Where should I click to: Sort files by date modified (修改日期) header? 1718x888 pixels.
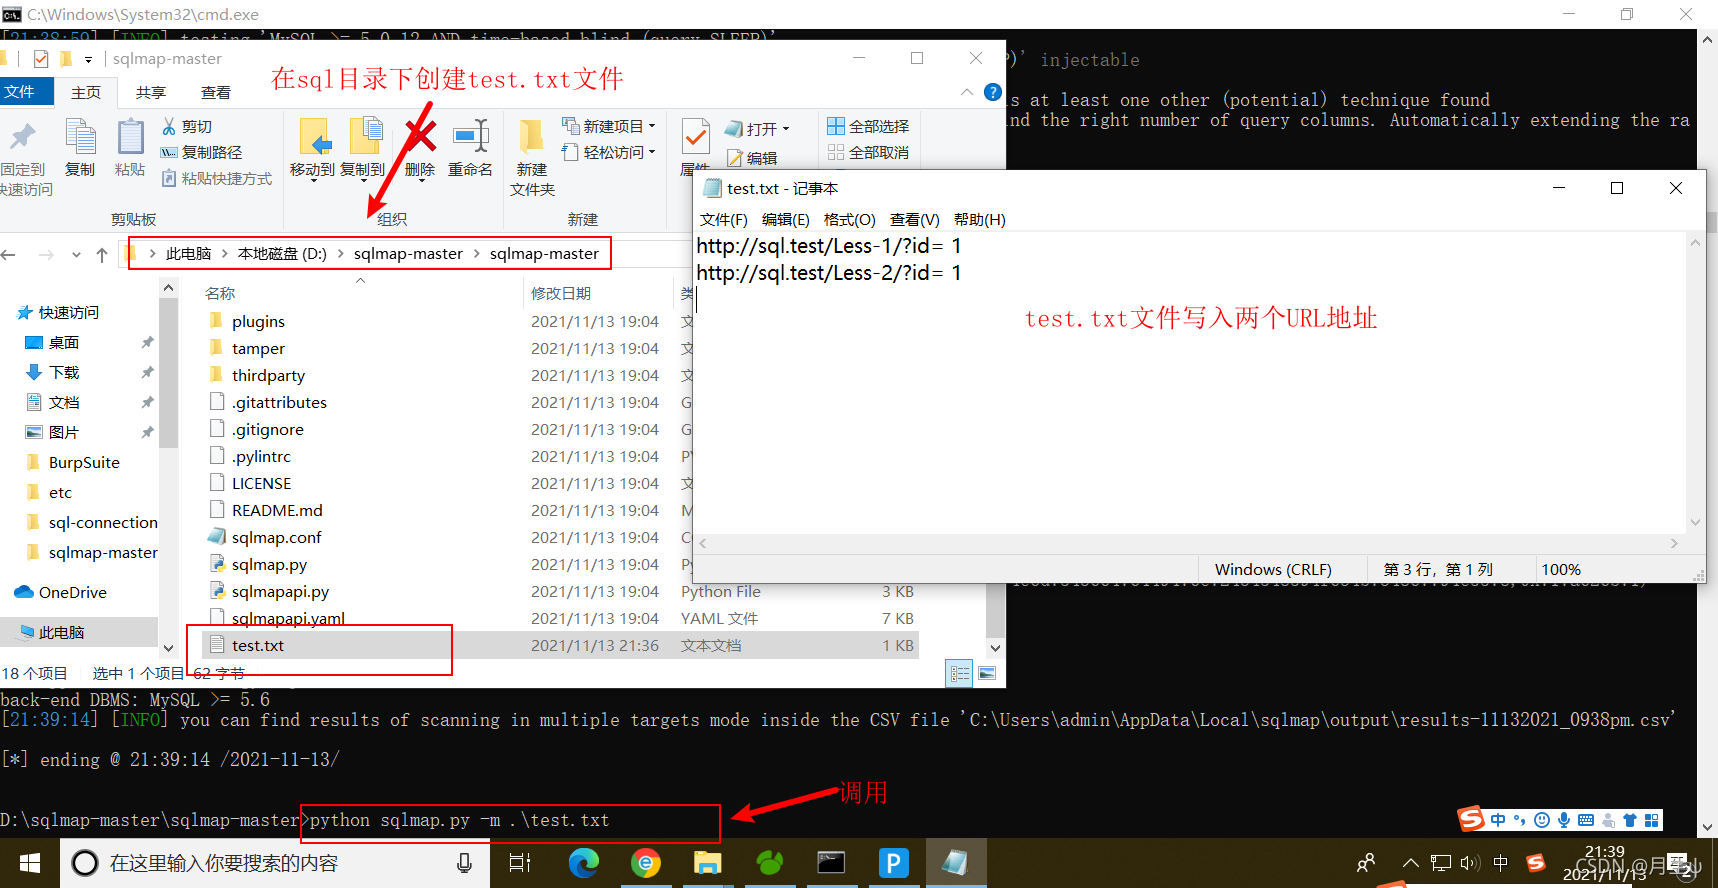click(x=560, y=293)
